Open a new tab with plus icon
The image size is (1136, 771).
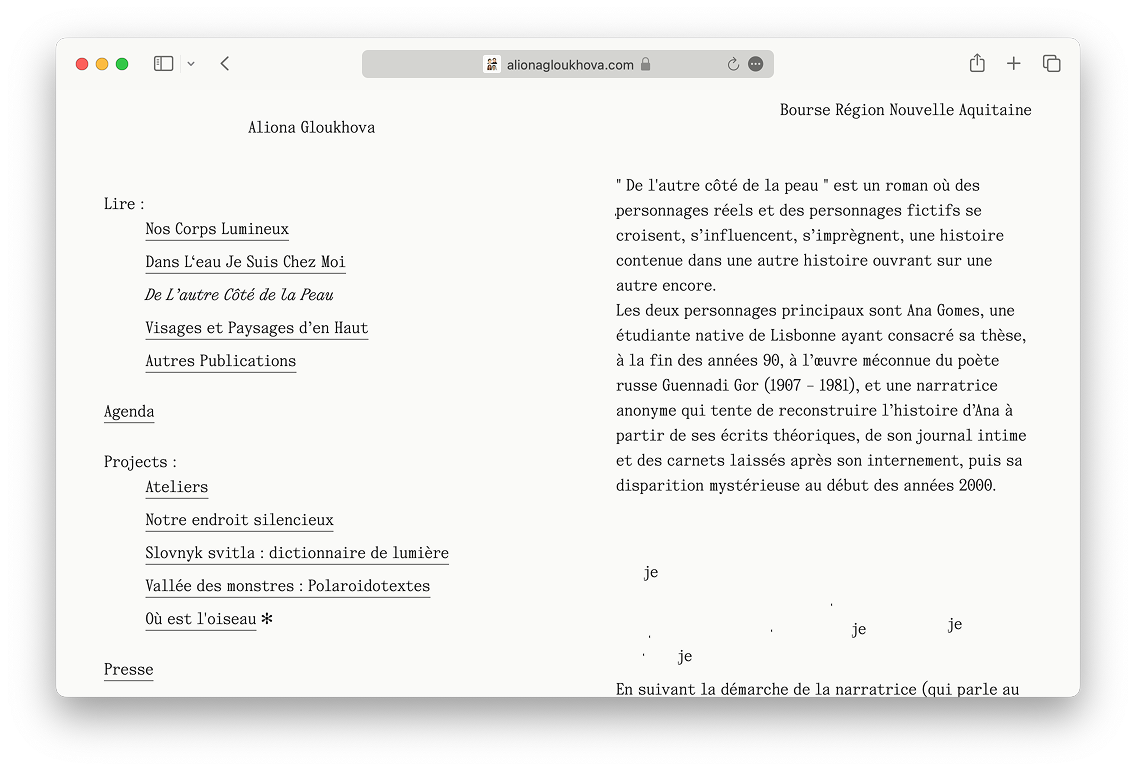click(1014, 64)
